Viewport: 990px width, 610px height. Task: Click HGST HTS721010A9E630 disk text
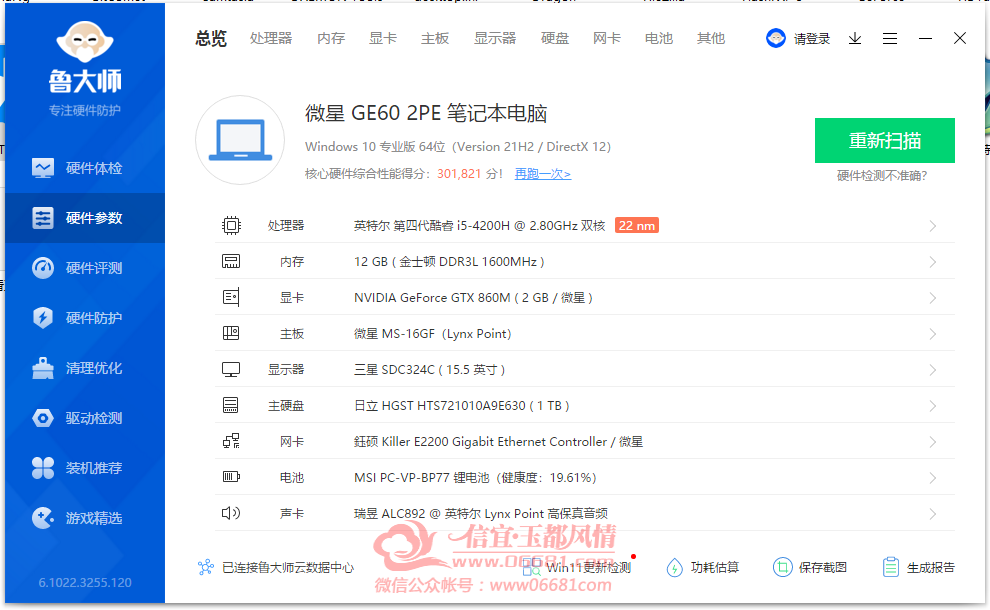tap(462, 405)
